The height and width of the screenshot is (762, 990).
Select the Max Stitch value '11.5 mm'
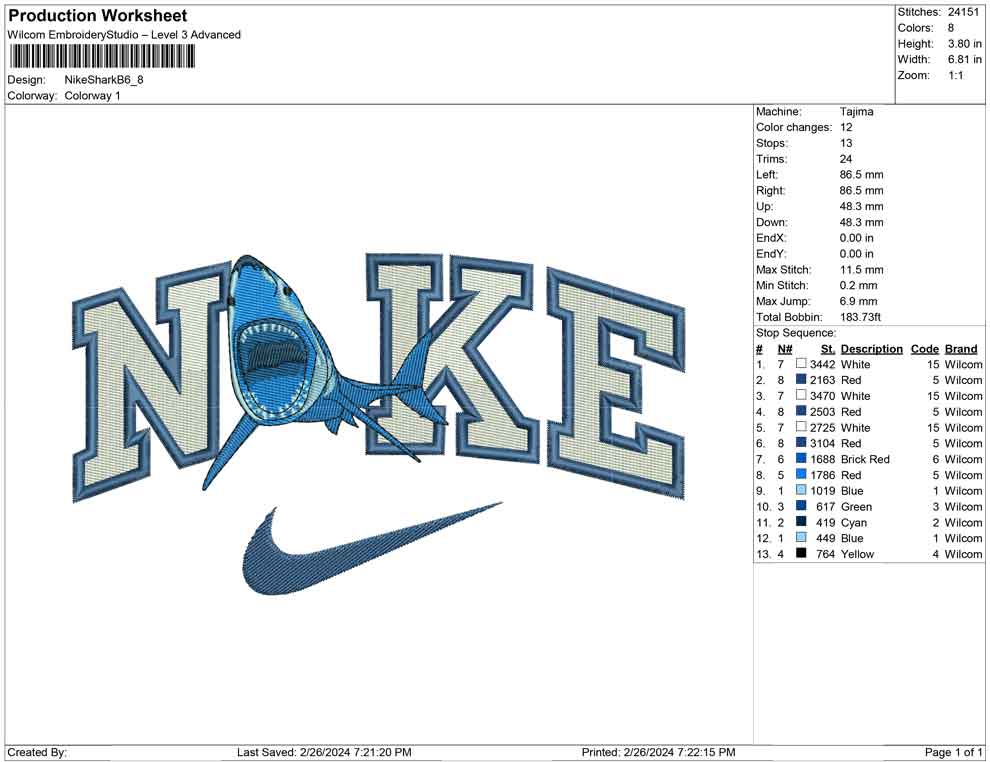coord(862,270)
